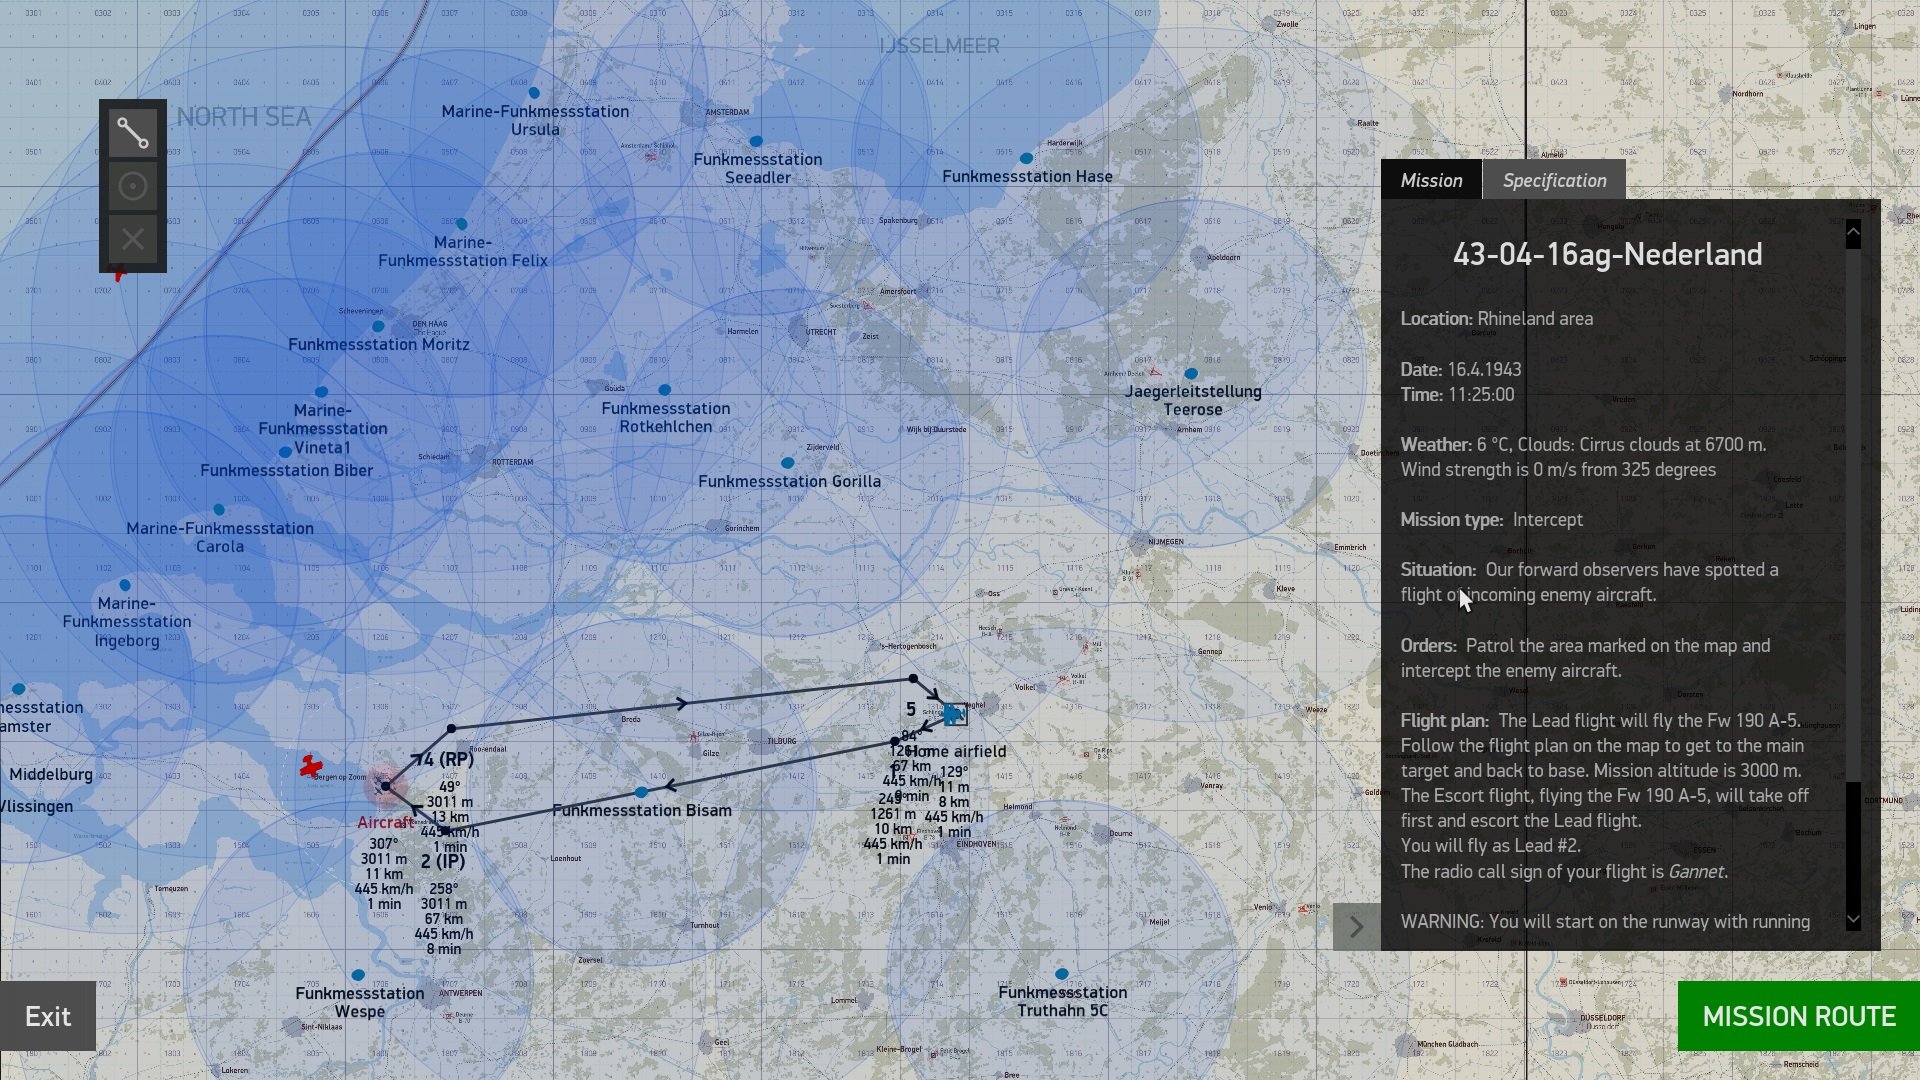Viewport: 1920px width, 1080px height.
Task: Click the Jaegerleitstellung Teerose radar dot
Action: 1191,373
